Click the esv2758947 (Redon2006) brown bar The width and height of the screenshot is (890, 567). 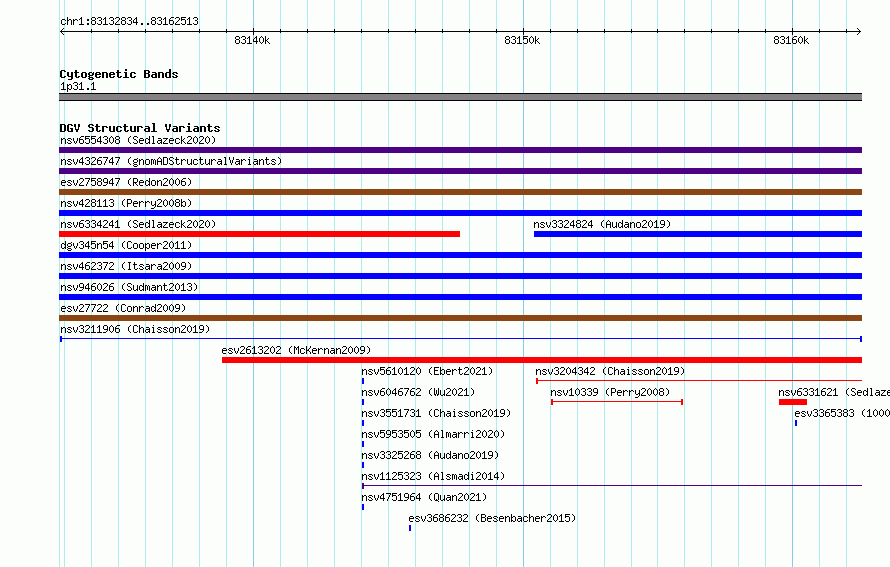[x=460, y=192]
